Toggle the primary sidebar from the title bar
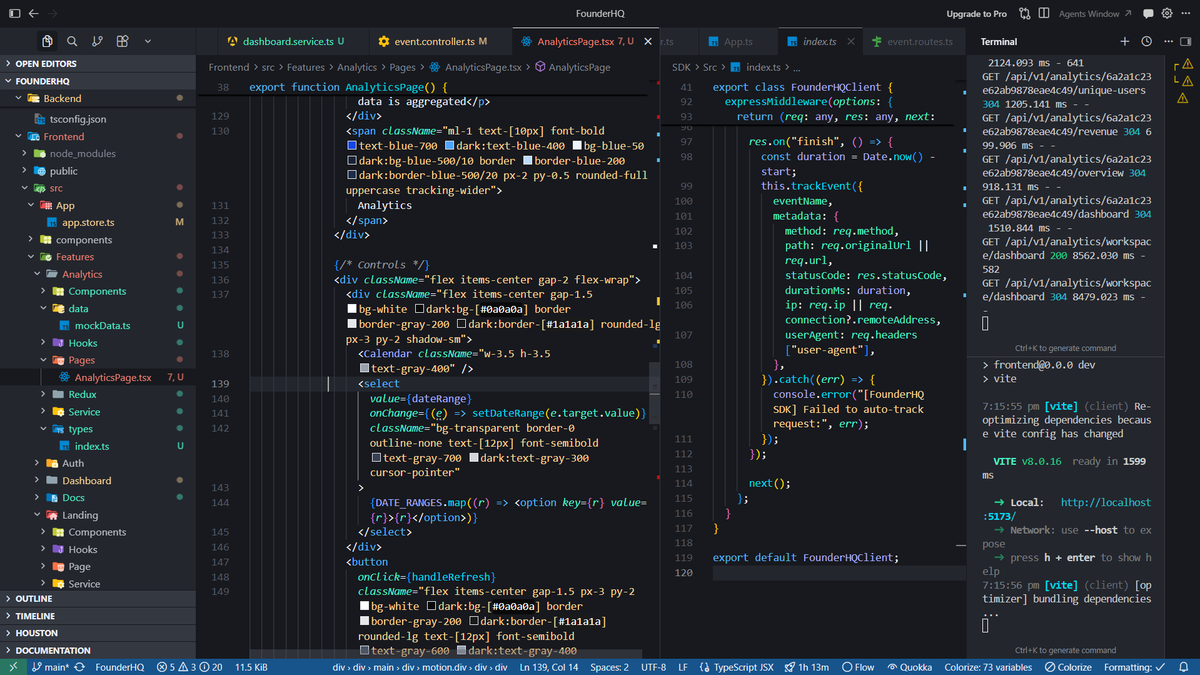 click(x=14, y=14)
